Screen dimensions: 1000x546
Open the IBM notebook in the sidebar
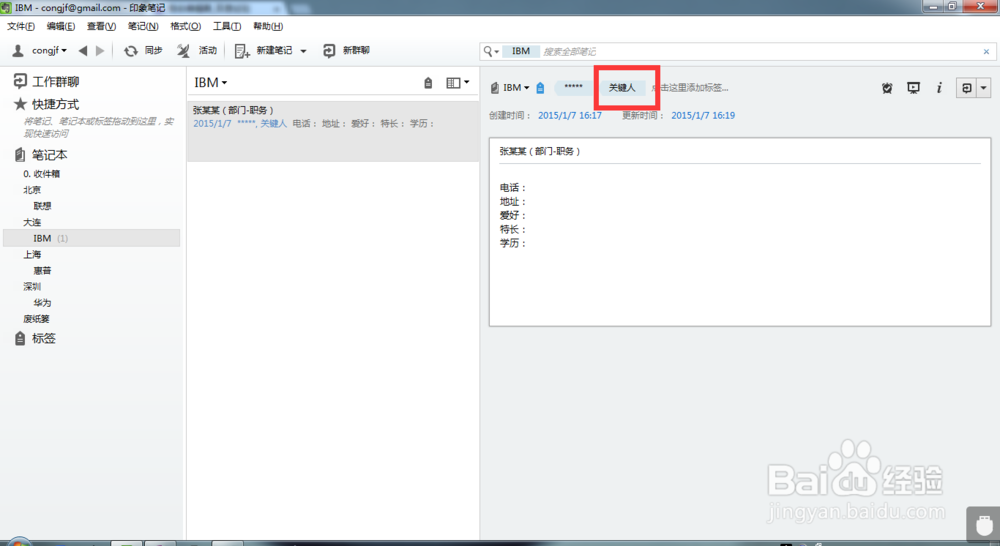coord(91,238)
